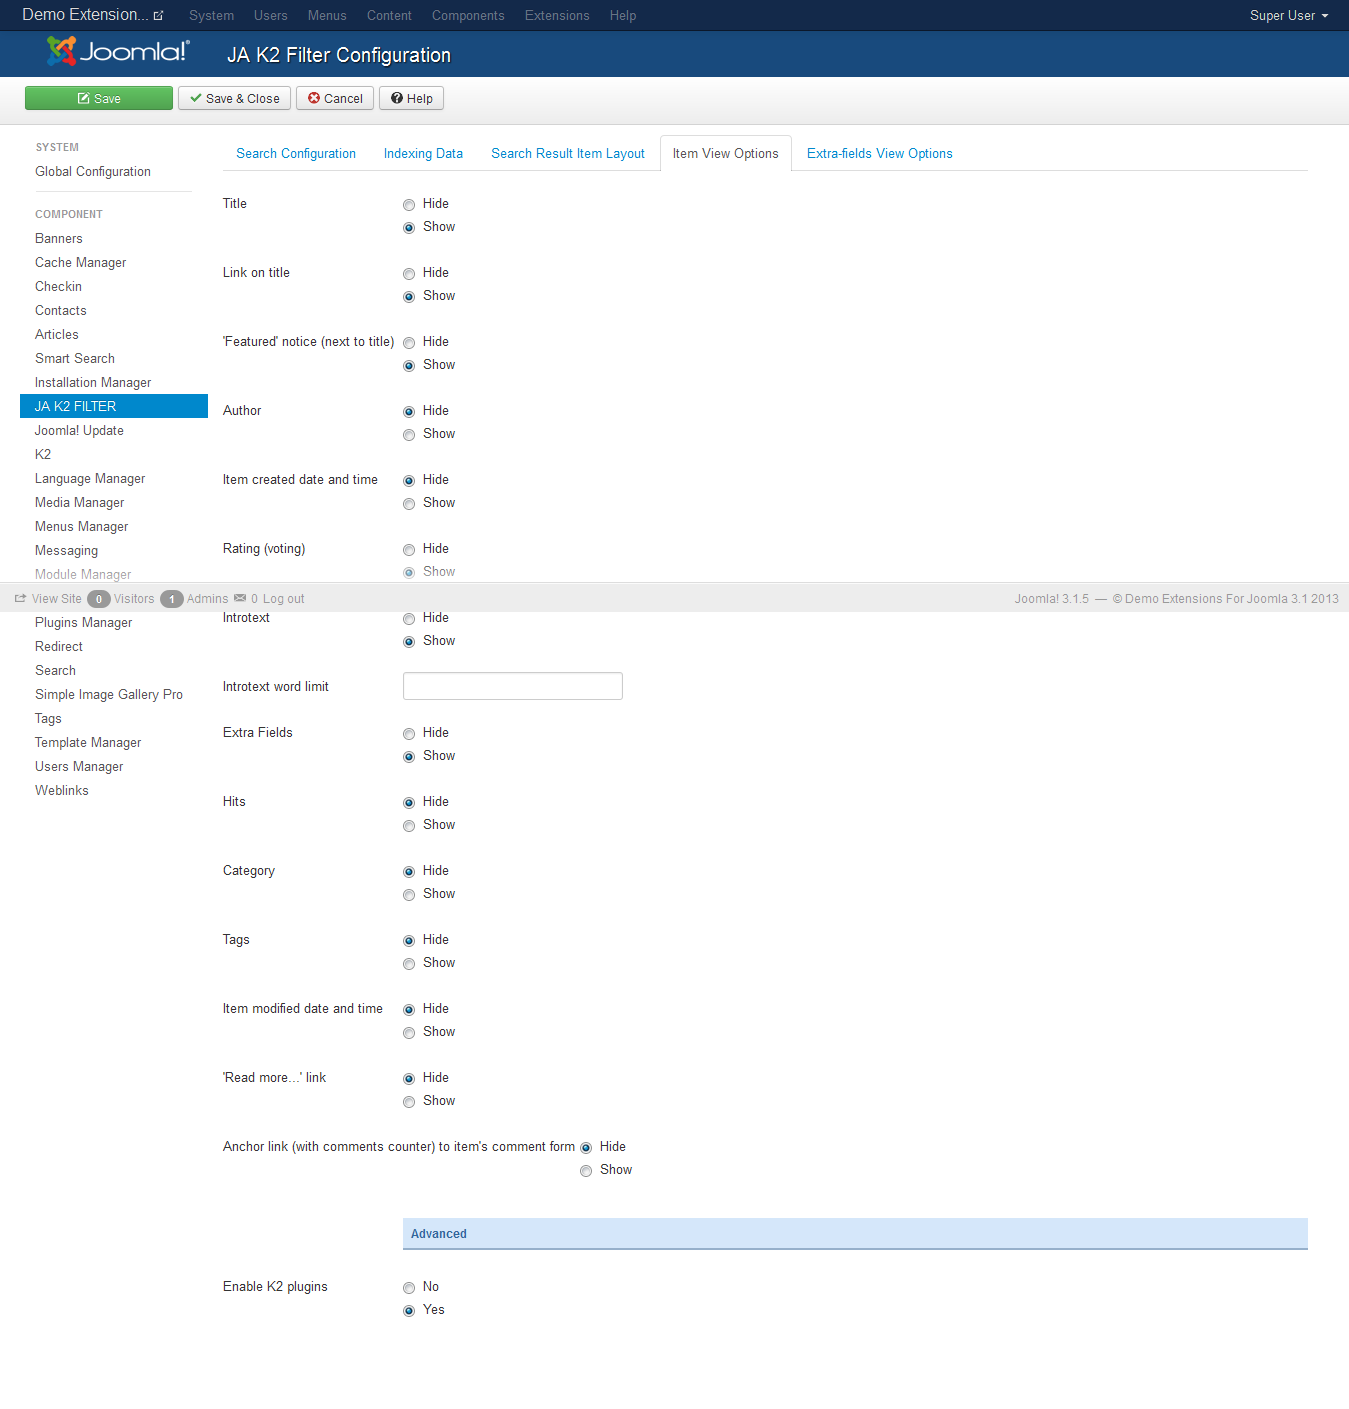Click the green Save button
This screenshot has height=1409, width=1349.
point(99,98)
